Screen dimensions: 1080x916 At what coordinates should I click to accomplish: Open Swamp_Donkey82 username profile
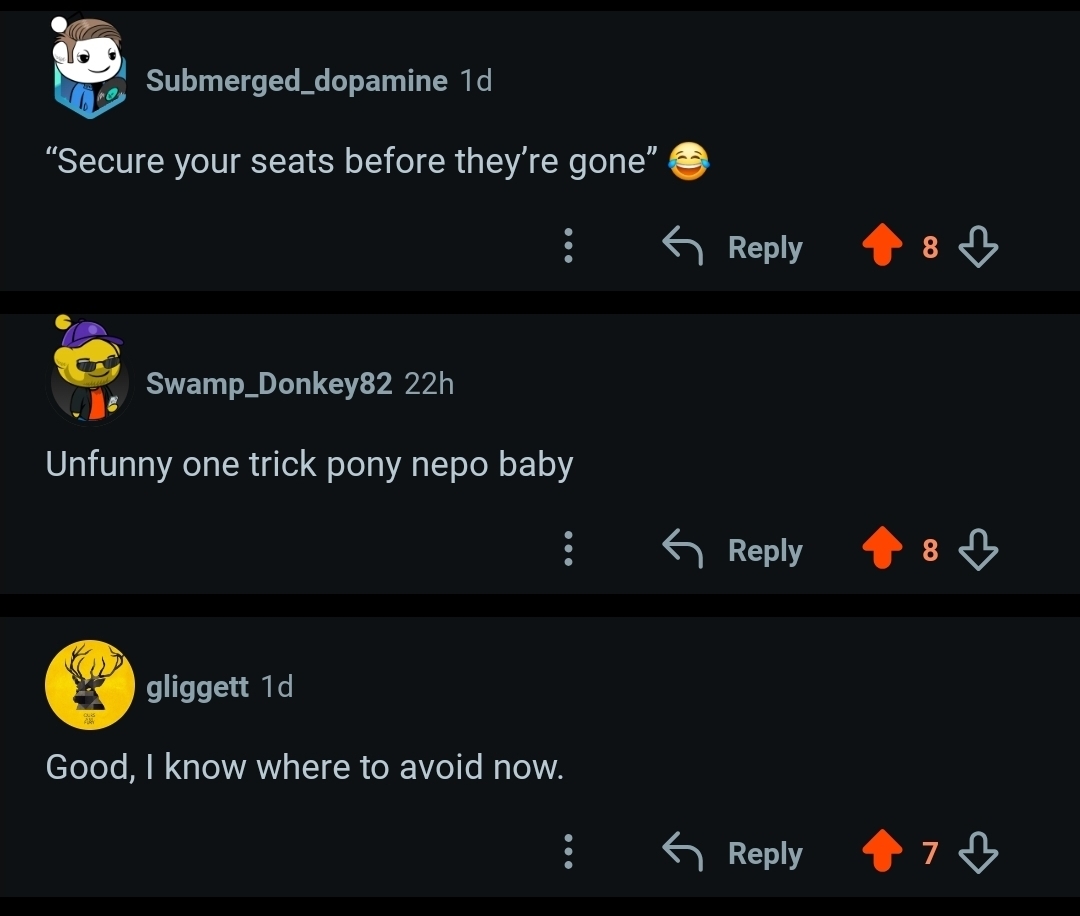(268, 383)
